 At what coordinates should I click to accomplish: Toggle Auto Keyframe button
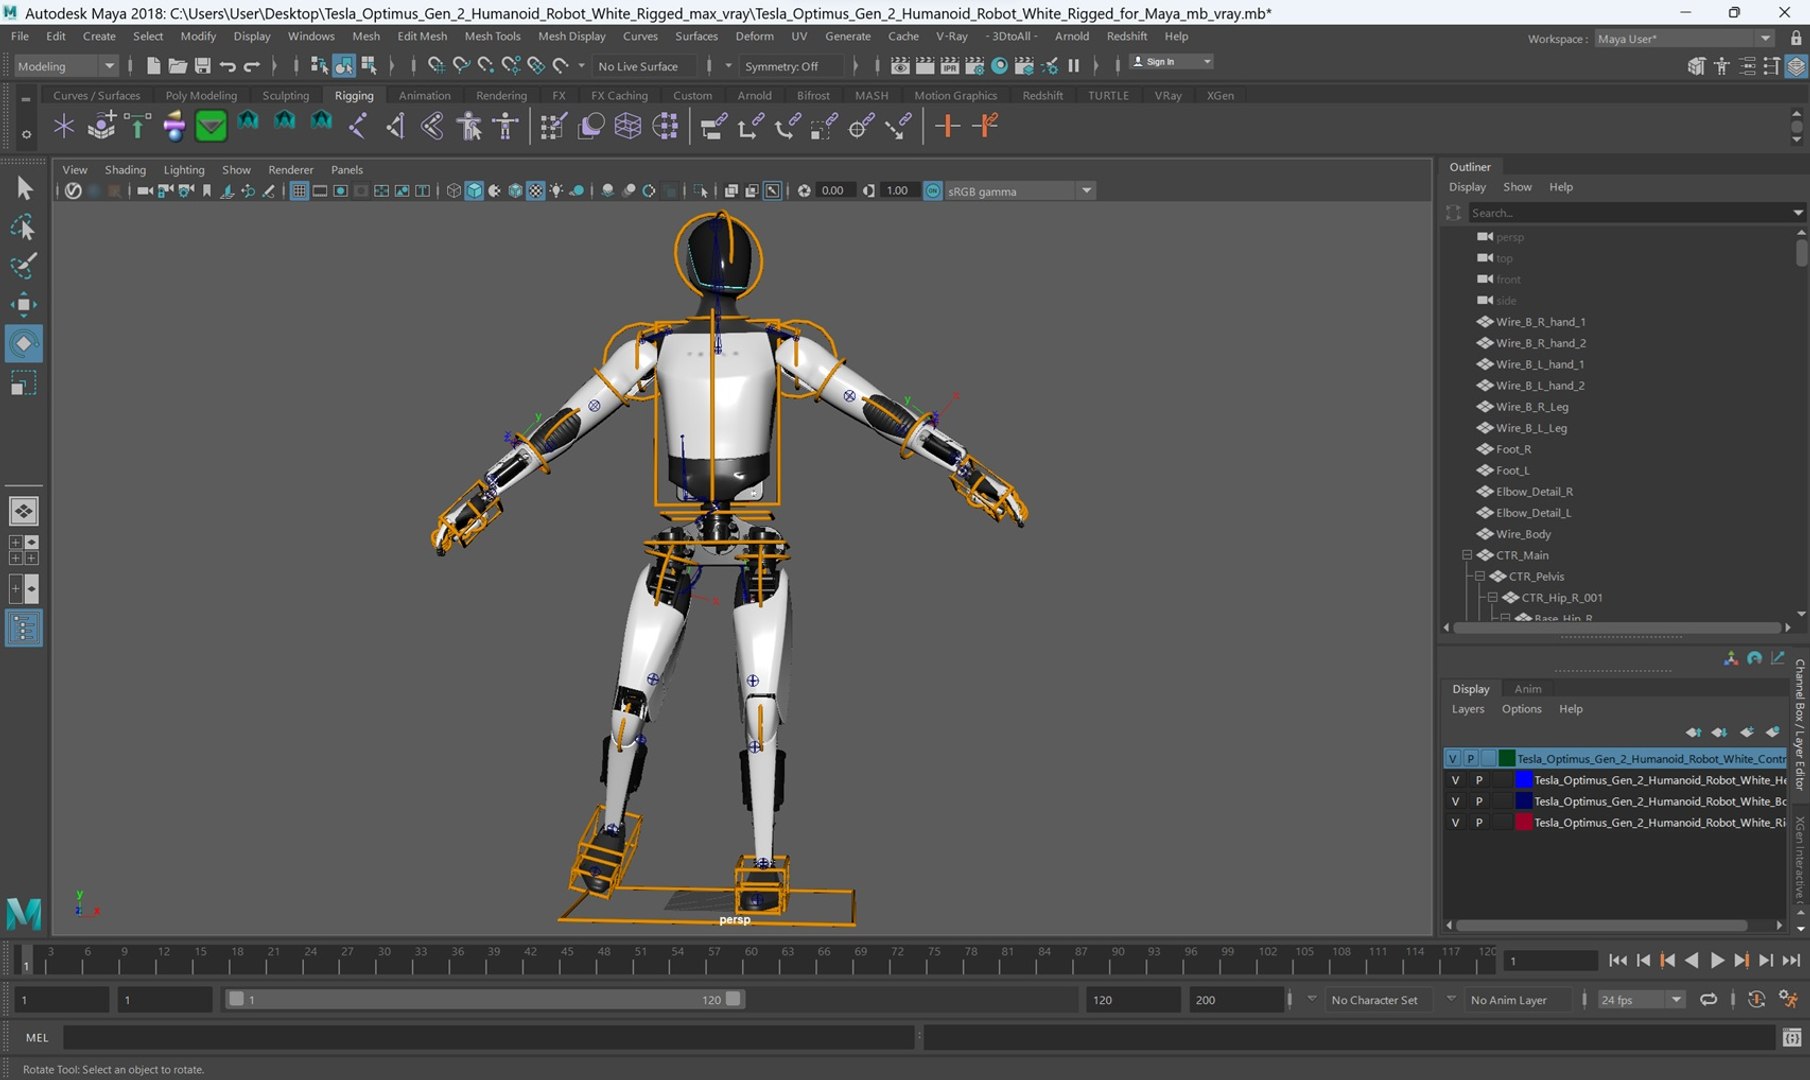click(x=1757, y=999)
